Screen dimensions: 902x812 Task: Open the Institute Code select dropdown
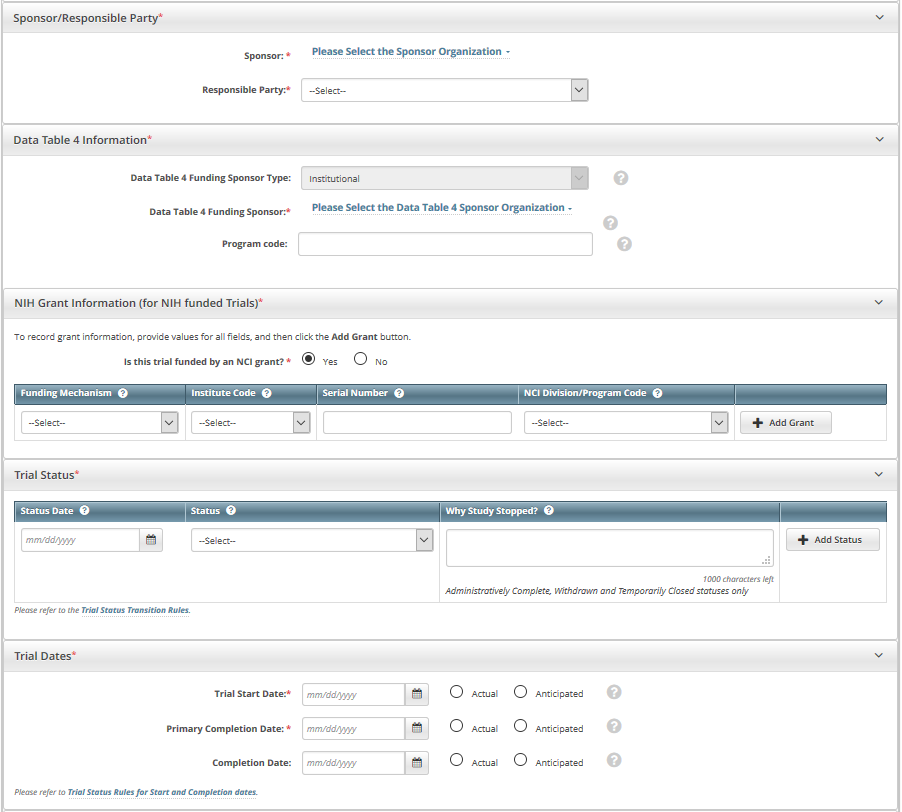[x=251, y=423]
